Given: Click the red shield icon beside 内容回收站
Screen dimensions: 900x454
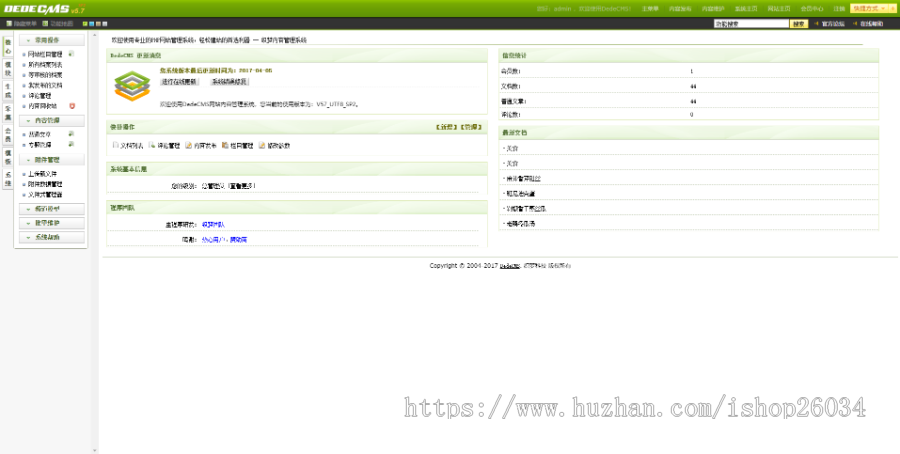Looking at the screenshot, I should (x=72, y=106).
